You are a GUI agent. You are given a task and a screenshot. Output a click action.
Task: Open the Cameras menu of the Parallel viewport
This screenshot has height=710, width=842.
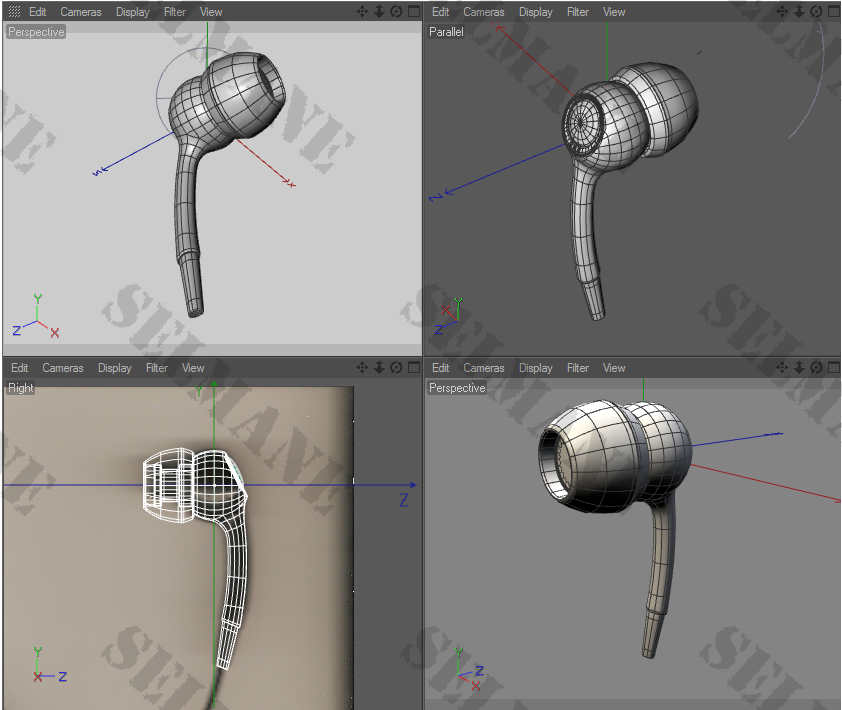pyautogui.click(x=484, y=12)
